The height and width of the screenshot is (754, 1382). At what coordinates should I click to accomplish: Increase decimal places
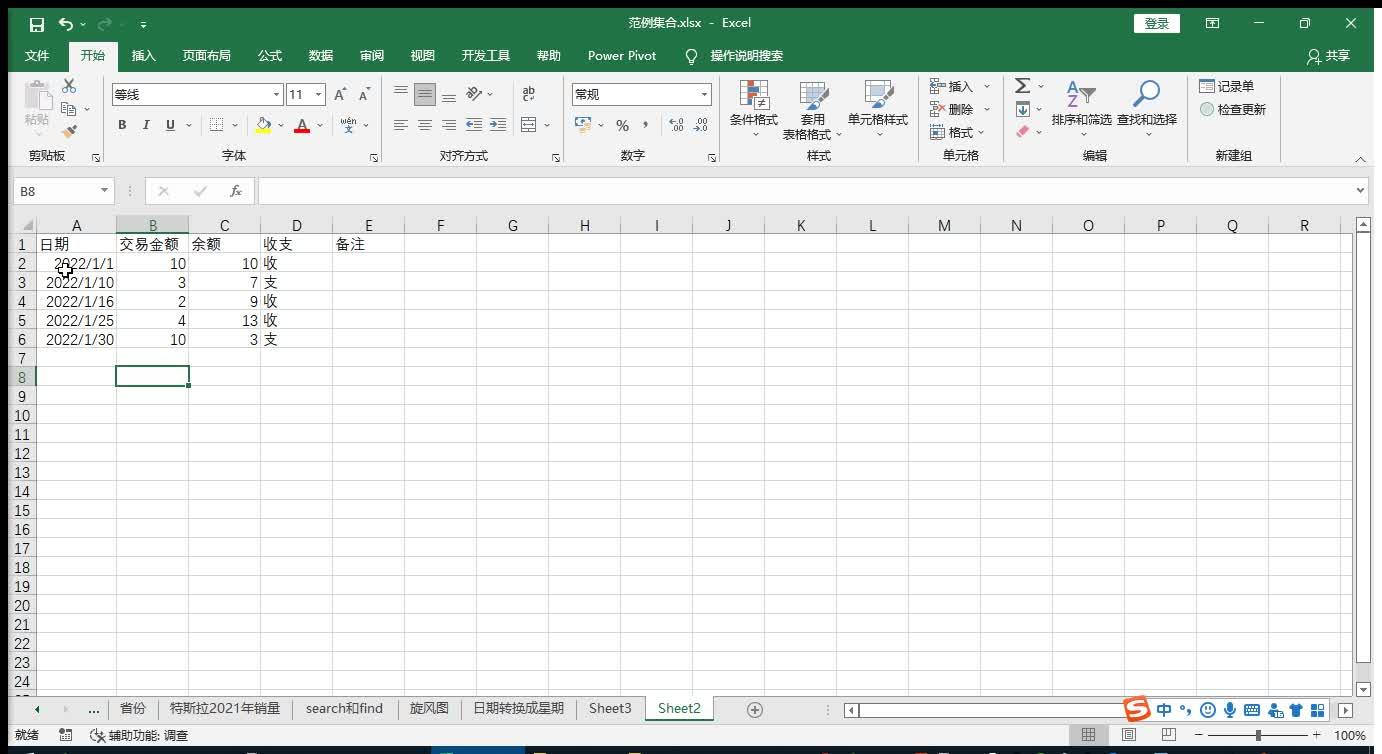click(x=676, y=125)
